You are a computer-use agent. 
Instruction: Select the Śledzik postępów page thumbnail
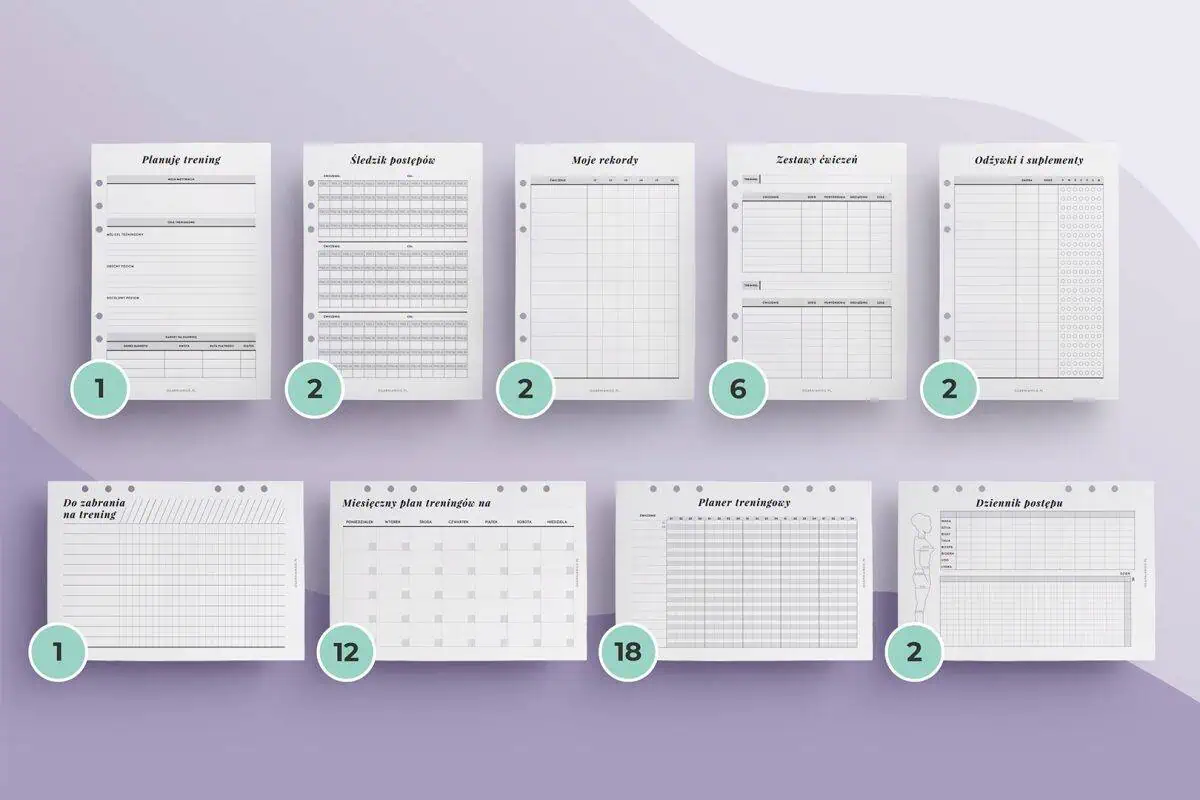393,270
